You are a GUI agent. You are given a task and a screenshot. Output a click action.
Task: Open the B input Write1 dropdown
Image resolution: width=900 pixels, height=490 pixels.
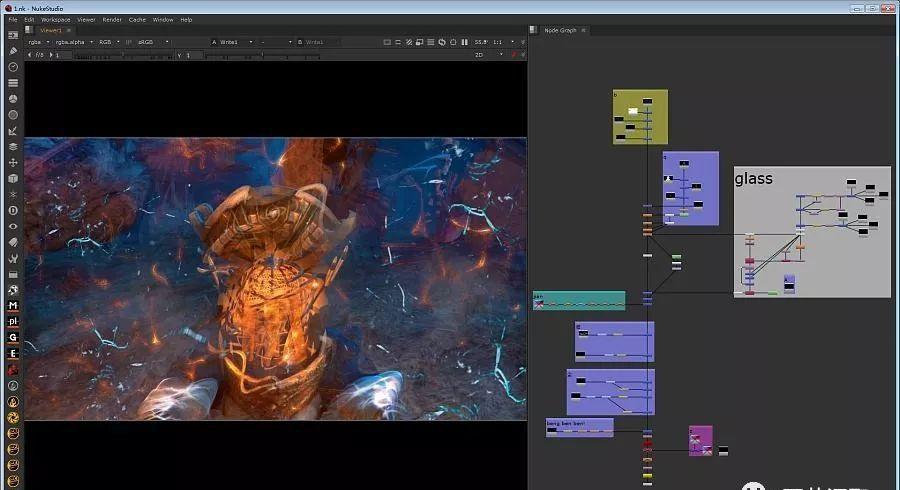click(x=318, y=42)
